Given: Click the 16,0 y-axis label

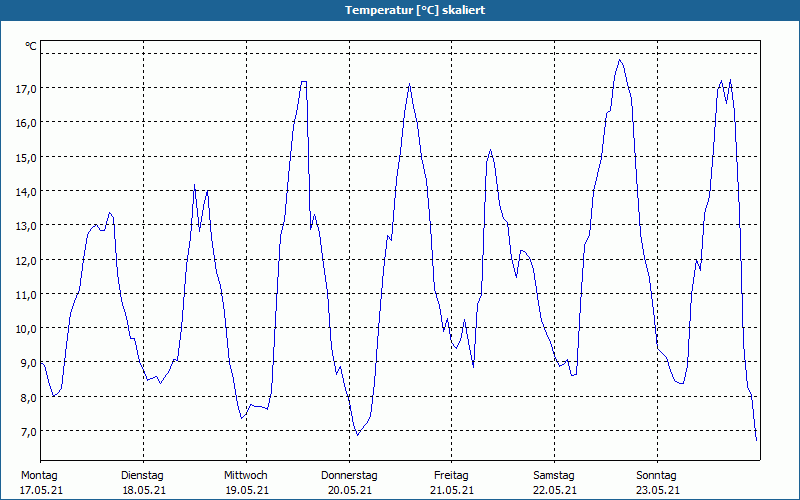Looking at the screenshot, I should [x=27, y=123].
